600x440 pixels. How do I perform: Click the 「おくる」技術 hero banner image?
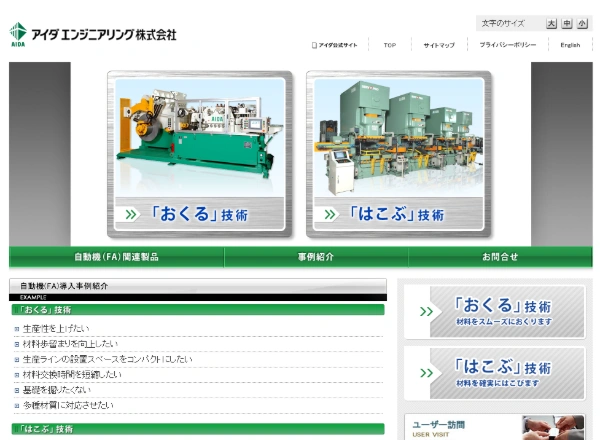(x=200, y=154)
